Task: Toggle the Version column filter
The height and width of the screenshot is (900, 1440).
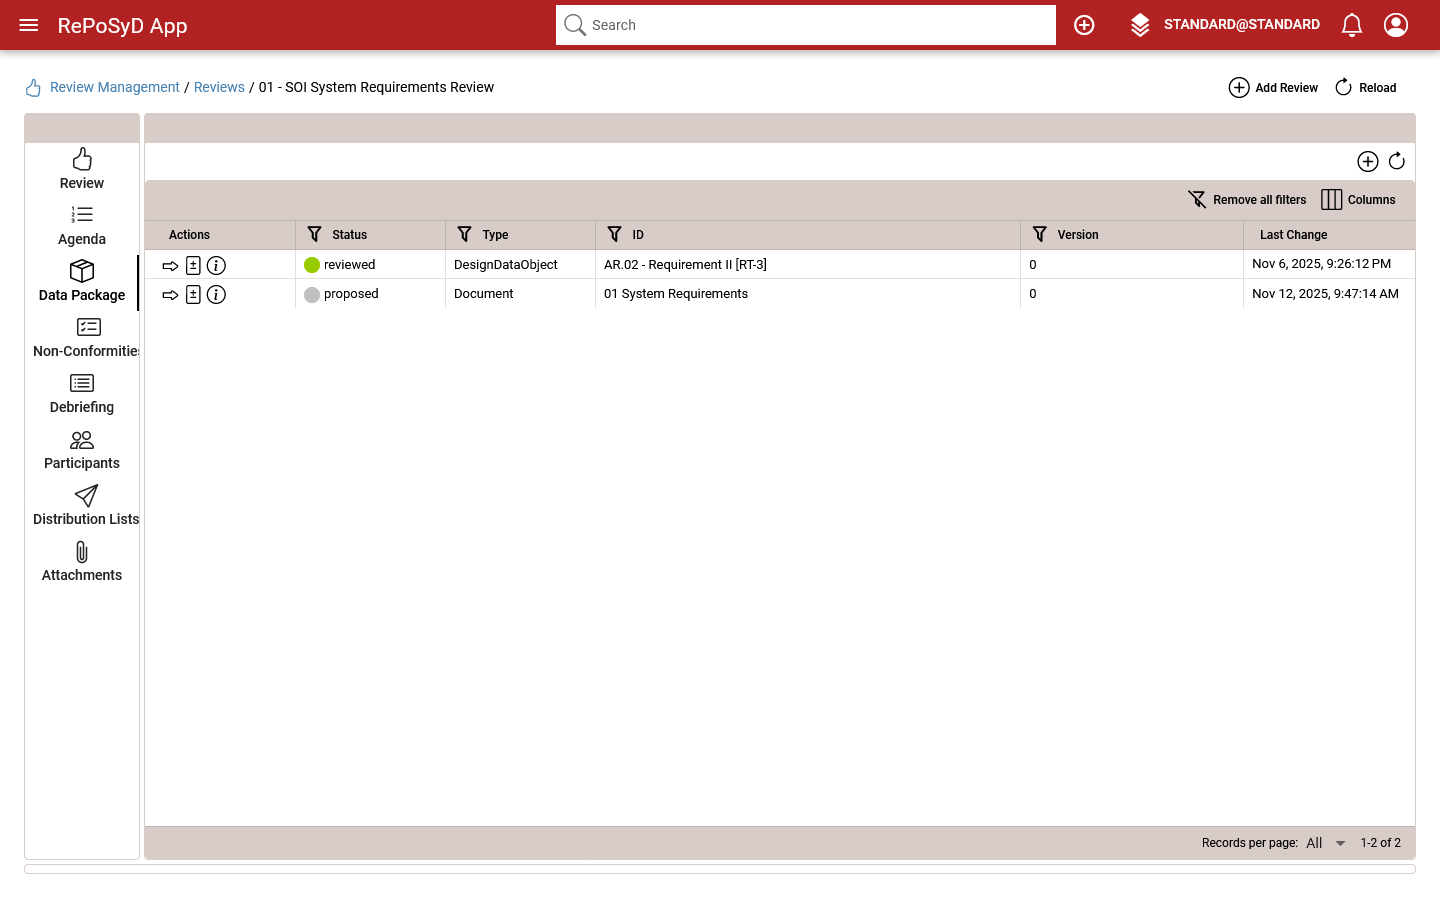Action: tap(1040, 234)
